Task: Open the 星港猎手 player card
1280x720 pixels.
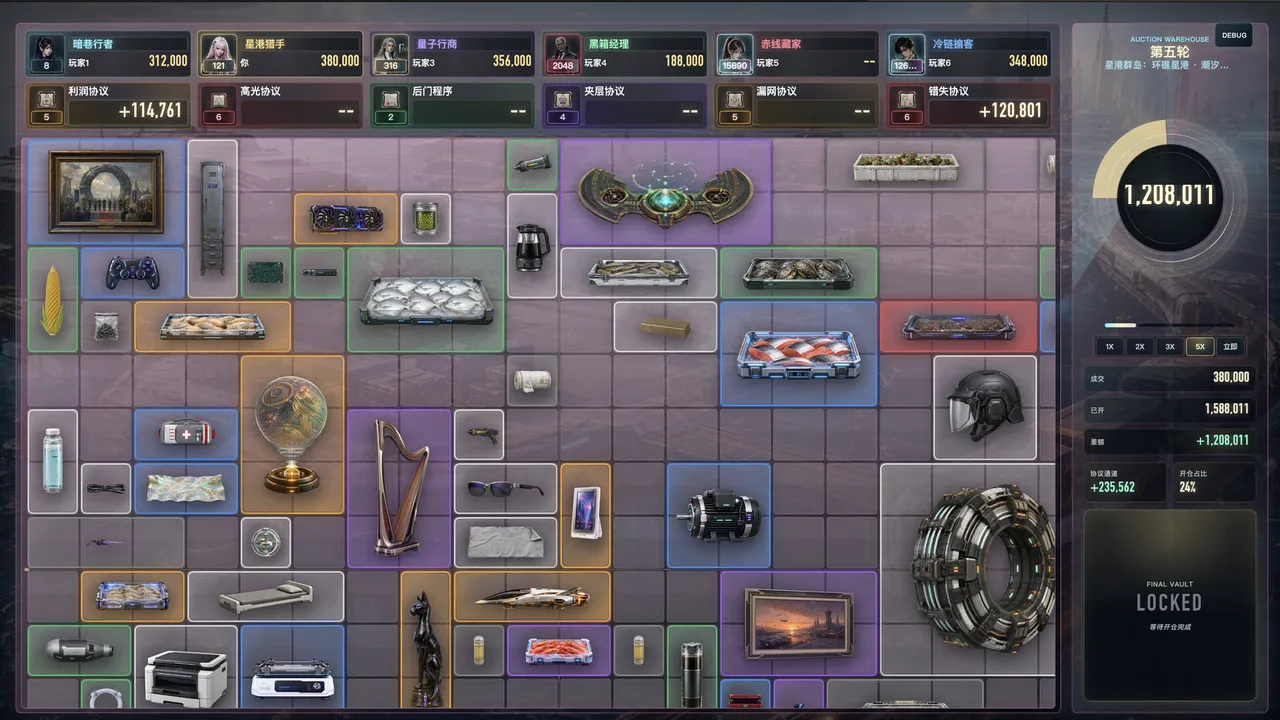Action: (x=280, y=53)
